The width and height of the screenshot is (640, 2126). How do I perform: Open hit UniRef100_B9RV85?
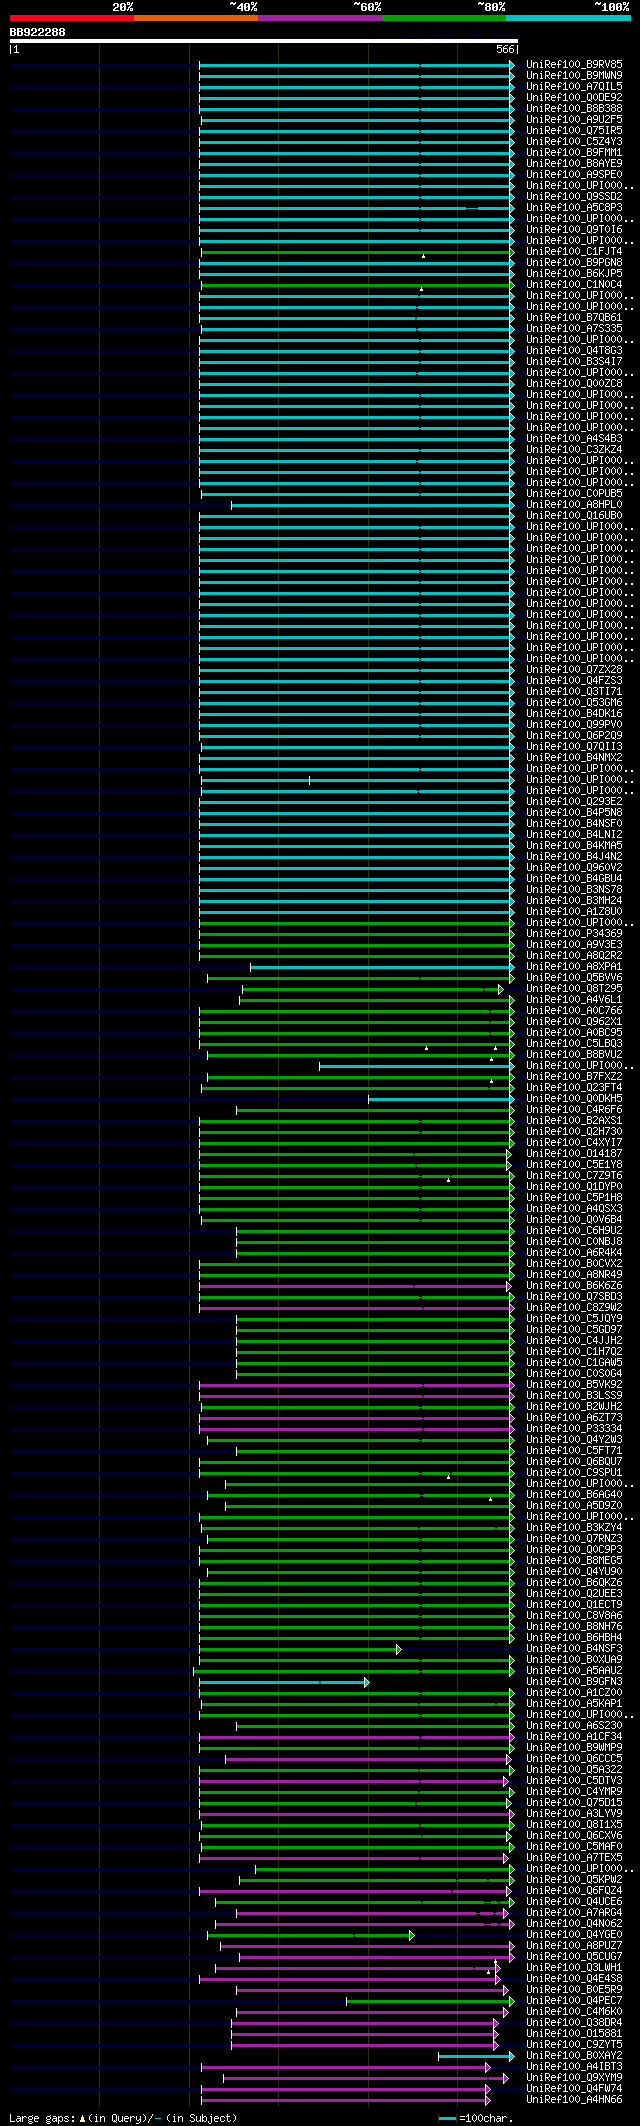(x=574, y=64)
